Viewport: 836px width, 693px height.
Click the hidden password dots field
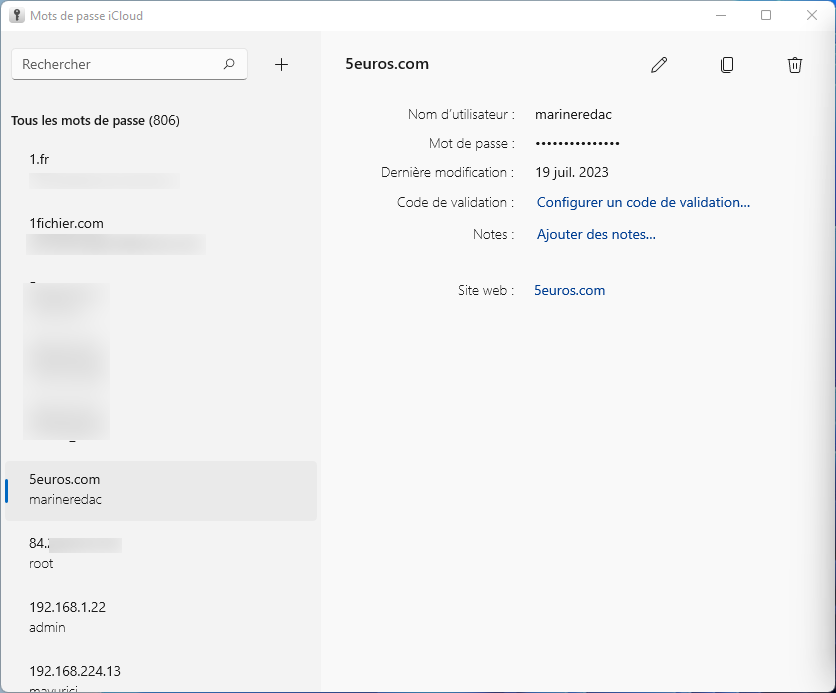coord(577,143)
